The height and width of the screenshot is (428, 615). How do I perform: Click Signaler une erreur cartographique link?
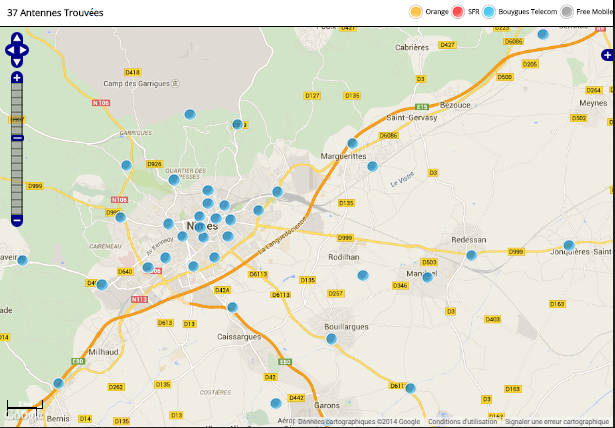pyautogui.click(x=557, y=421)
